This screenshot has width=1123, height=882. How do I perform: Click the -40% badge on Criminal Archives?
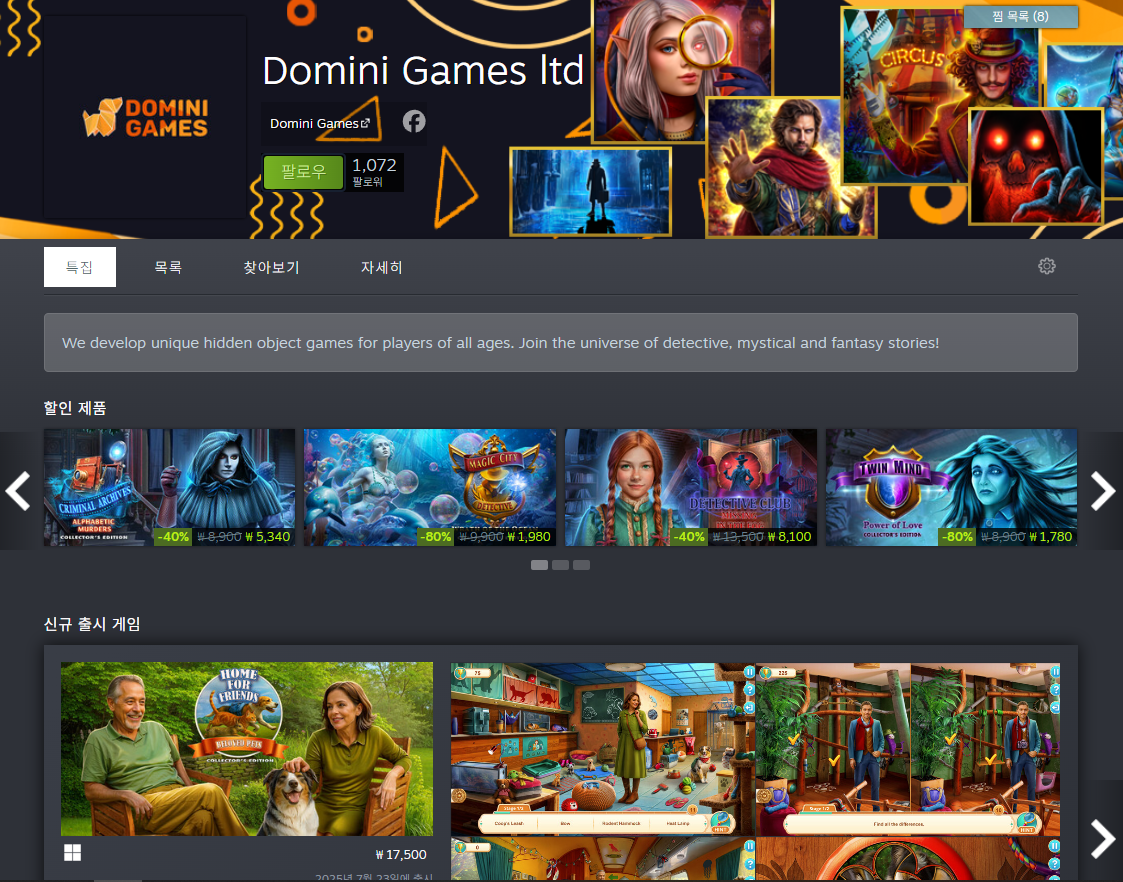click(173, 537)
